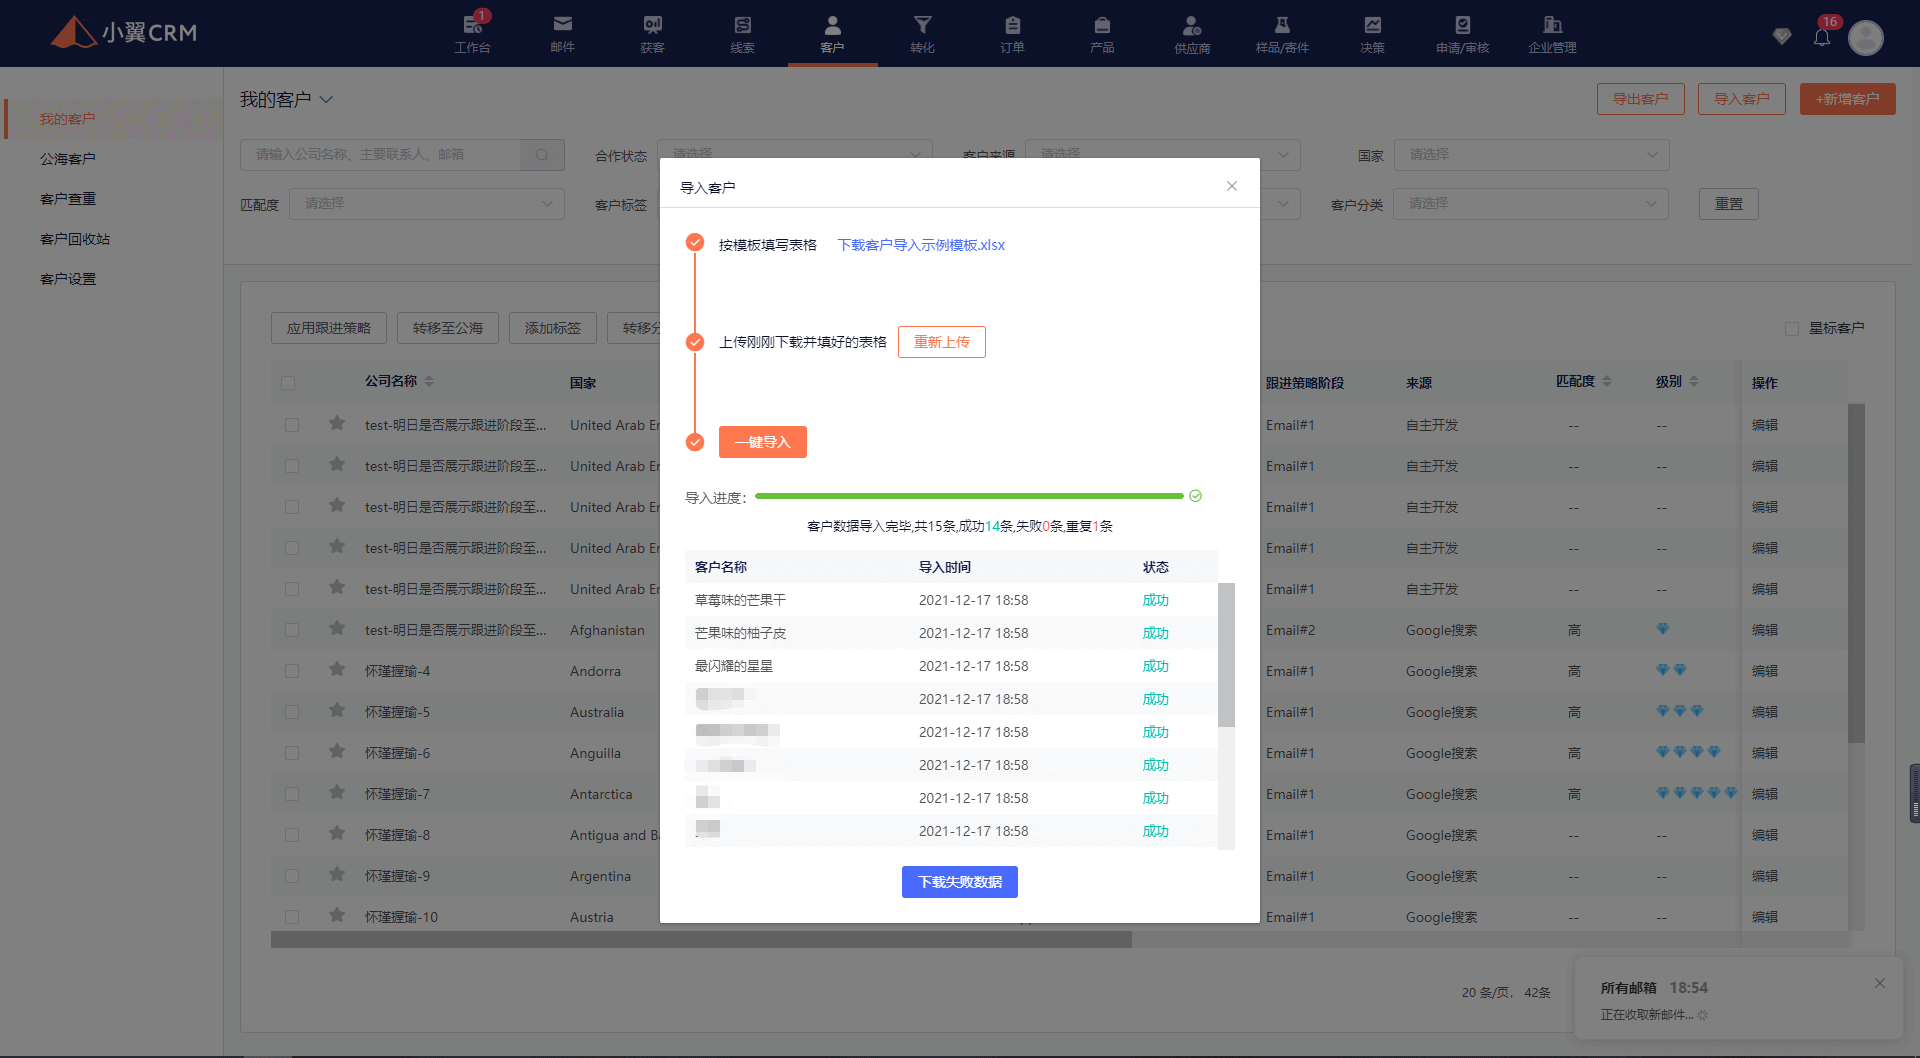Viewport: 1920px width, 1058px height.
Task: Select checkbox for 怀瑾握瑜-8 row
Action: tap(292, 835)
